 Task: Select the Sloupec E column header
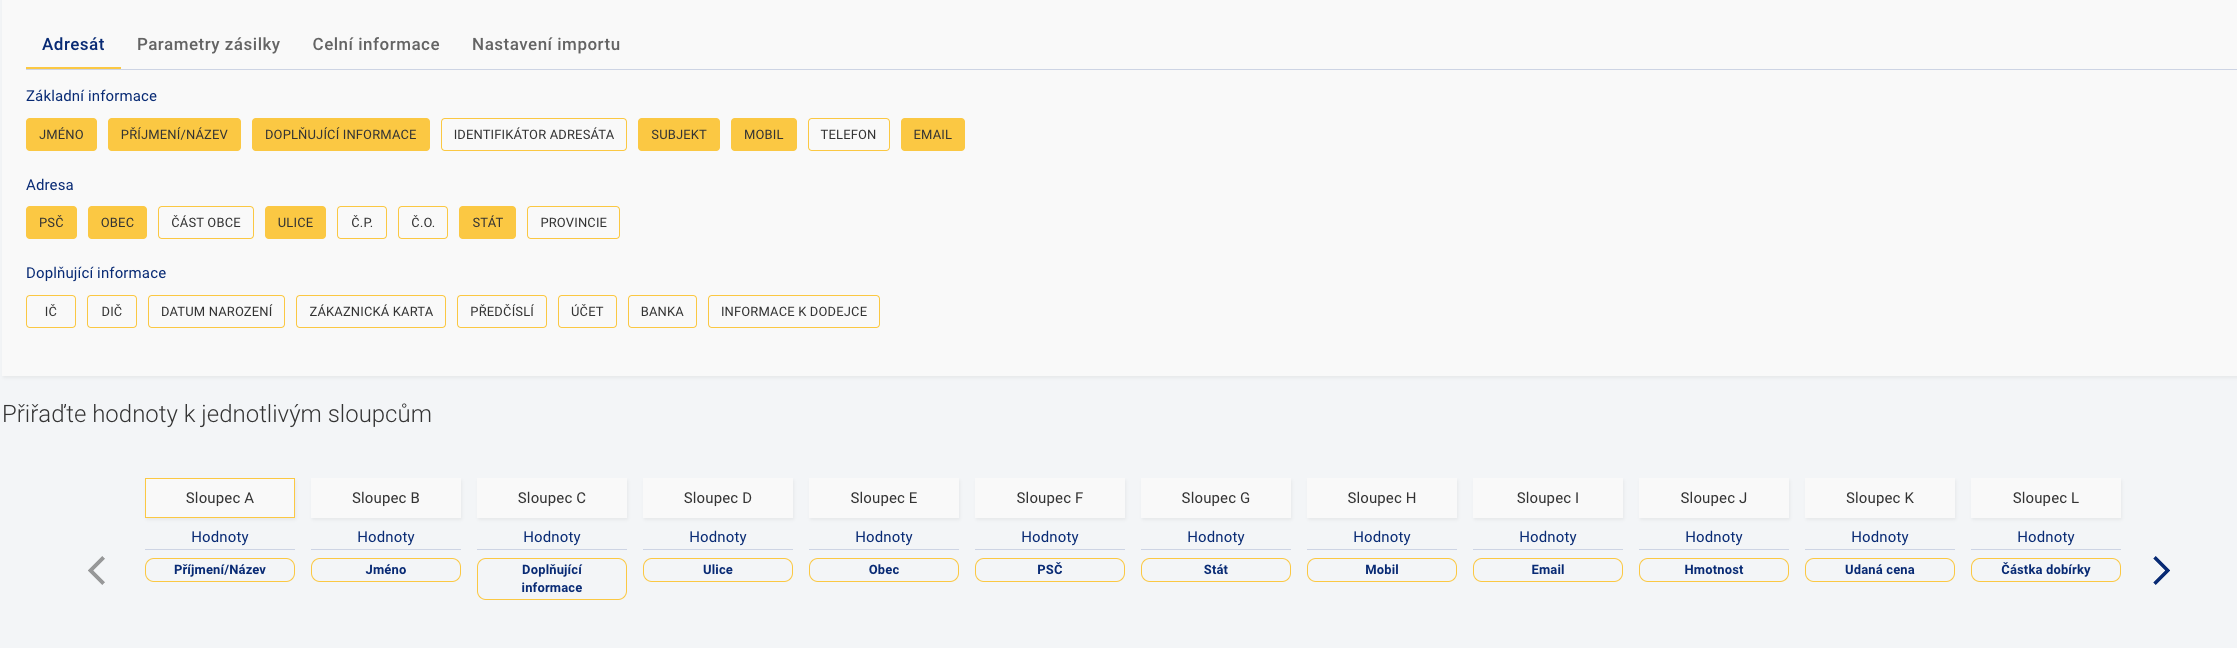[884, 498]
